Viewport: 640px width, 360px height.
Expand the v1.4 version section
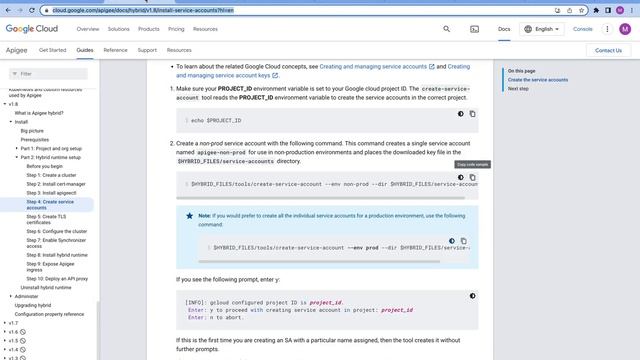coord(5,349)
